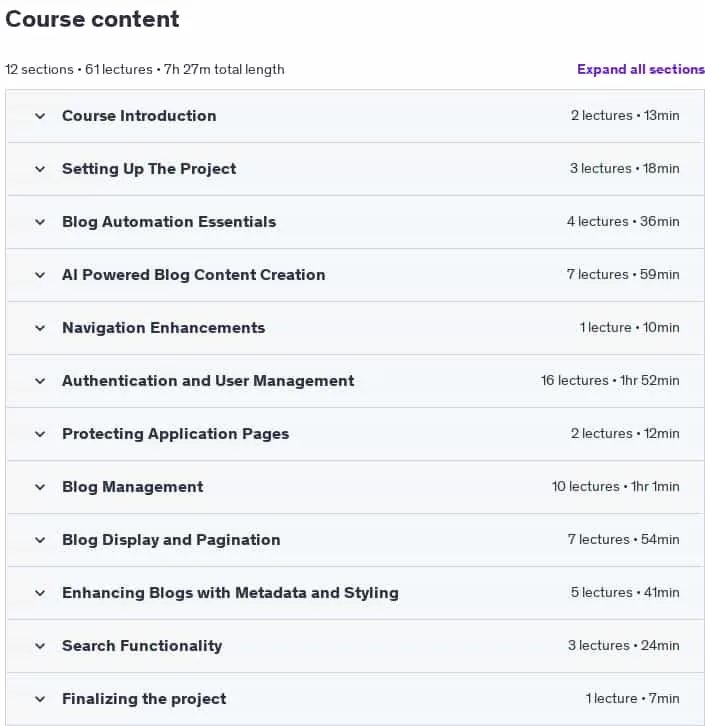Click the 16 lectures 1hr 52min summary
Screen dimensions: 705x726
click(610, 381)
